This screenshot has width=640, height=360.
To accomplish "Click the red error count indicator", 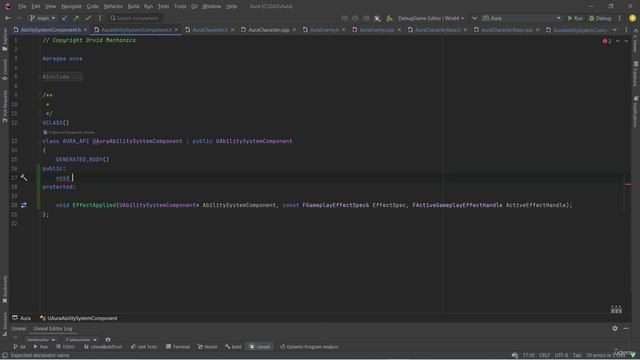I will [607, 41].
